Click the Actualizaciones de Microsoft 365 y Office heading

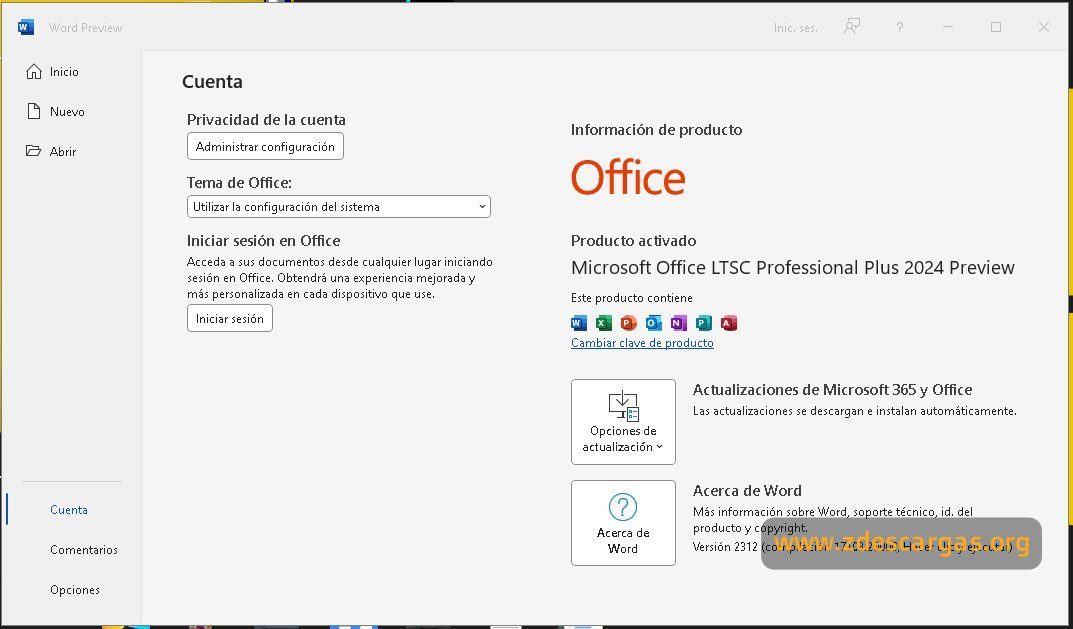[x=832, y=390]
